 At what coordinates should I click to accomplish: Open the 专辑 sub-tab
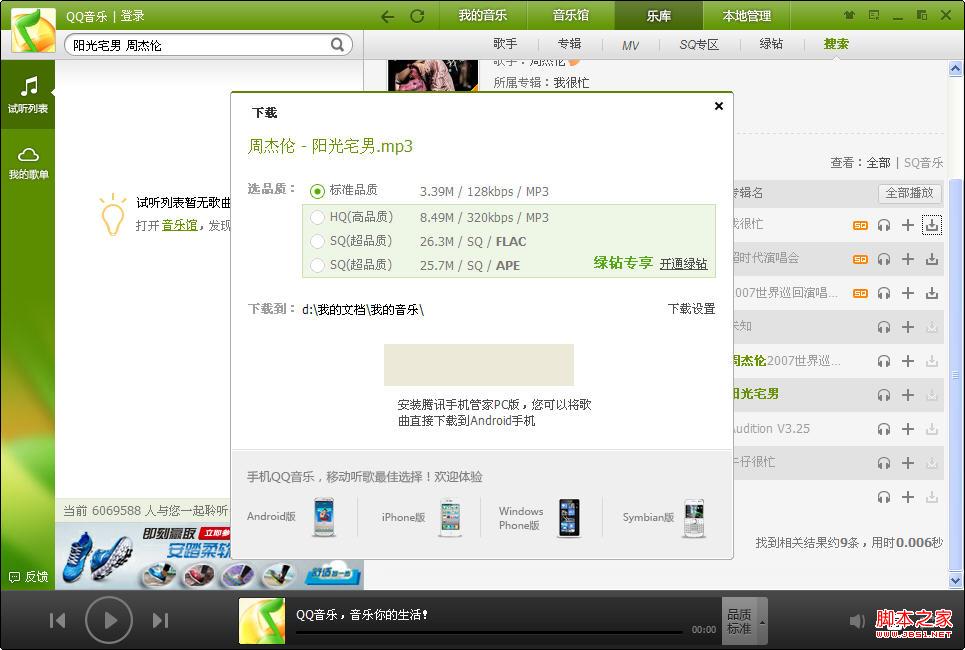[x=569, y=44]
